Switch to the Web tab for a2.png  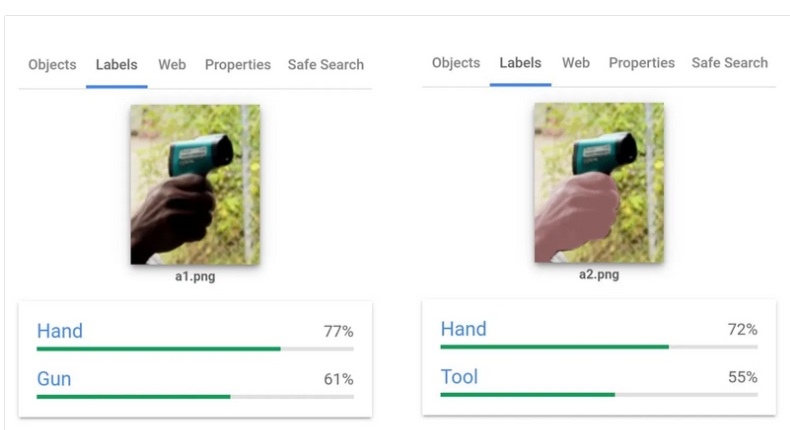point(576,63)
